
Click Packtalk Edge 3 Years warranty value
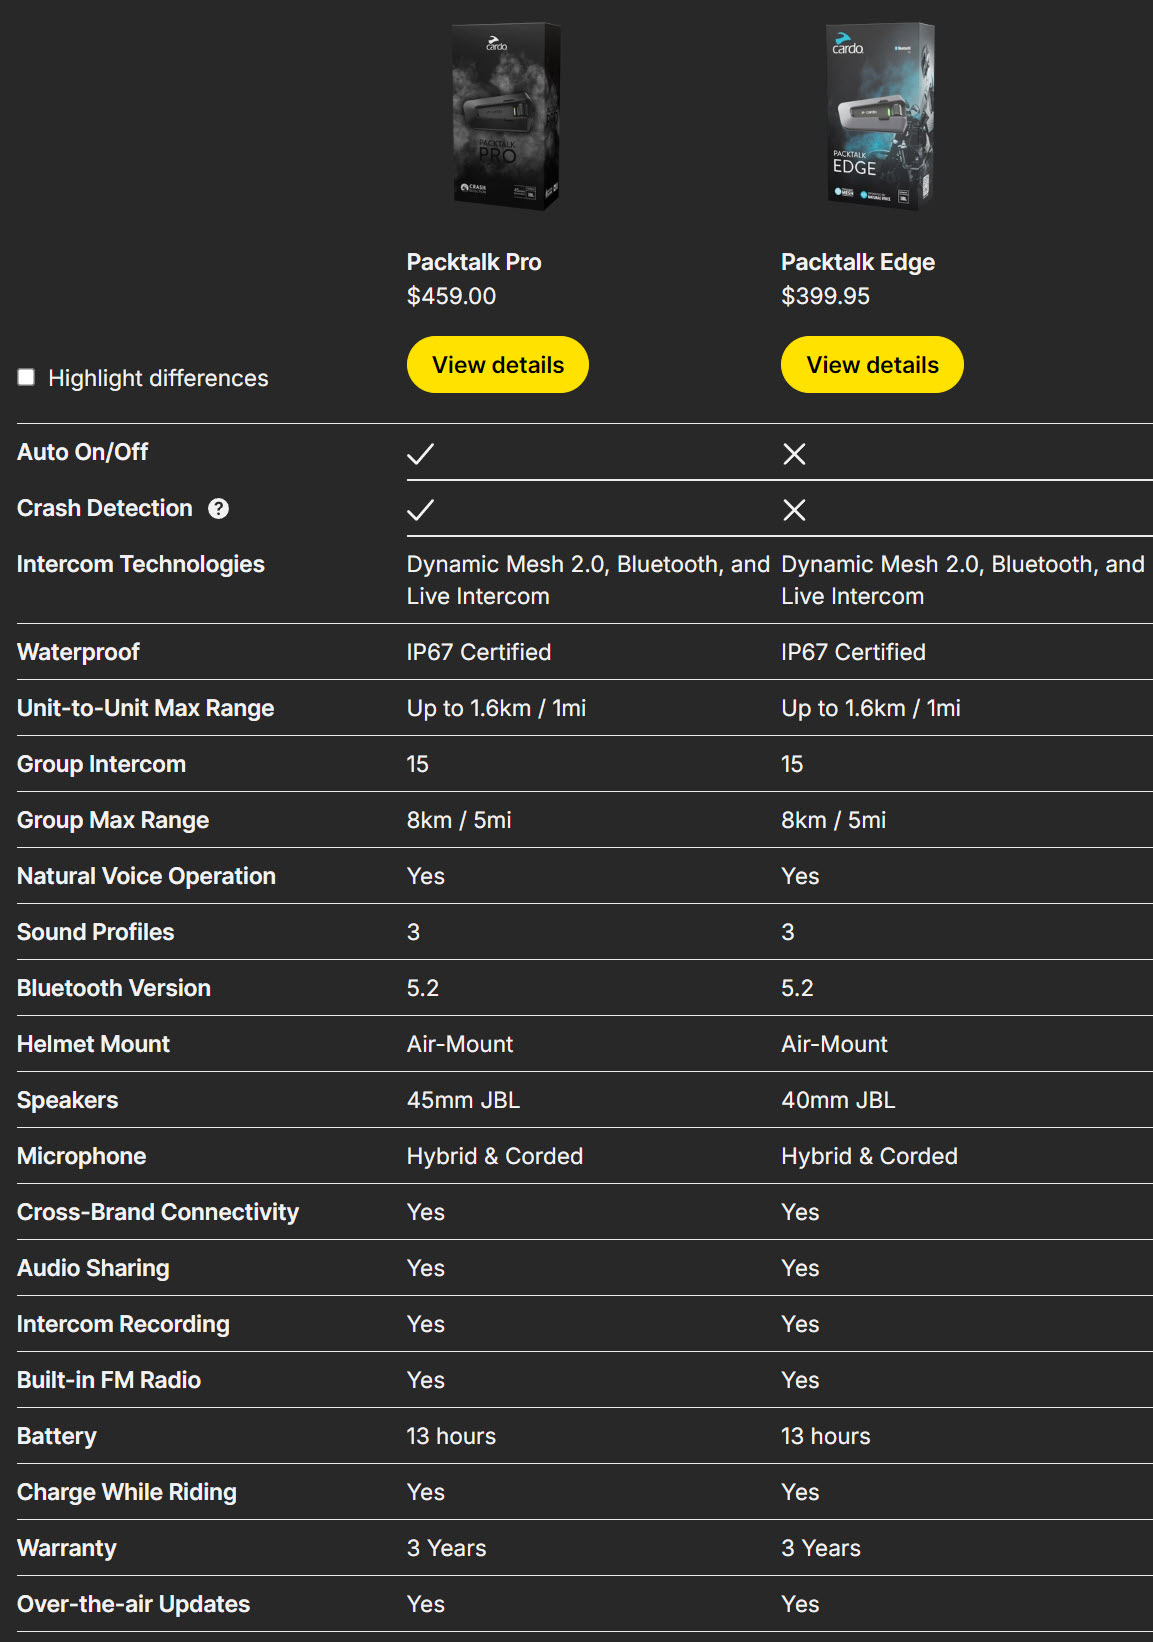821,1548
